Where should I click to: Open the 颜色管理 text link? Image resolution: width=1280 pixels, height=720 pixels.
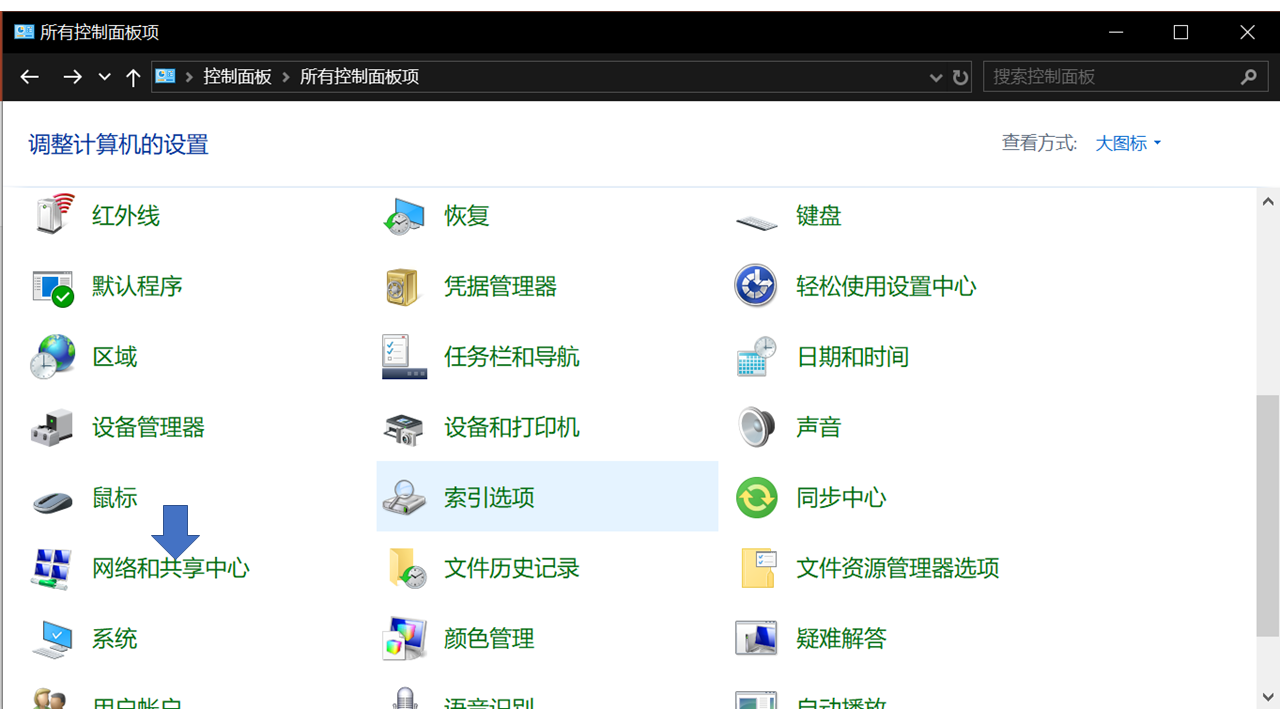click(489, 638)
